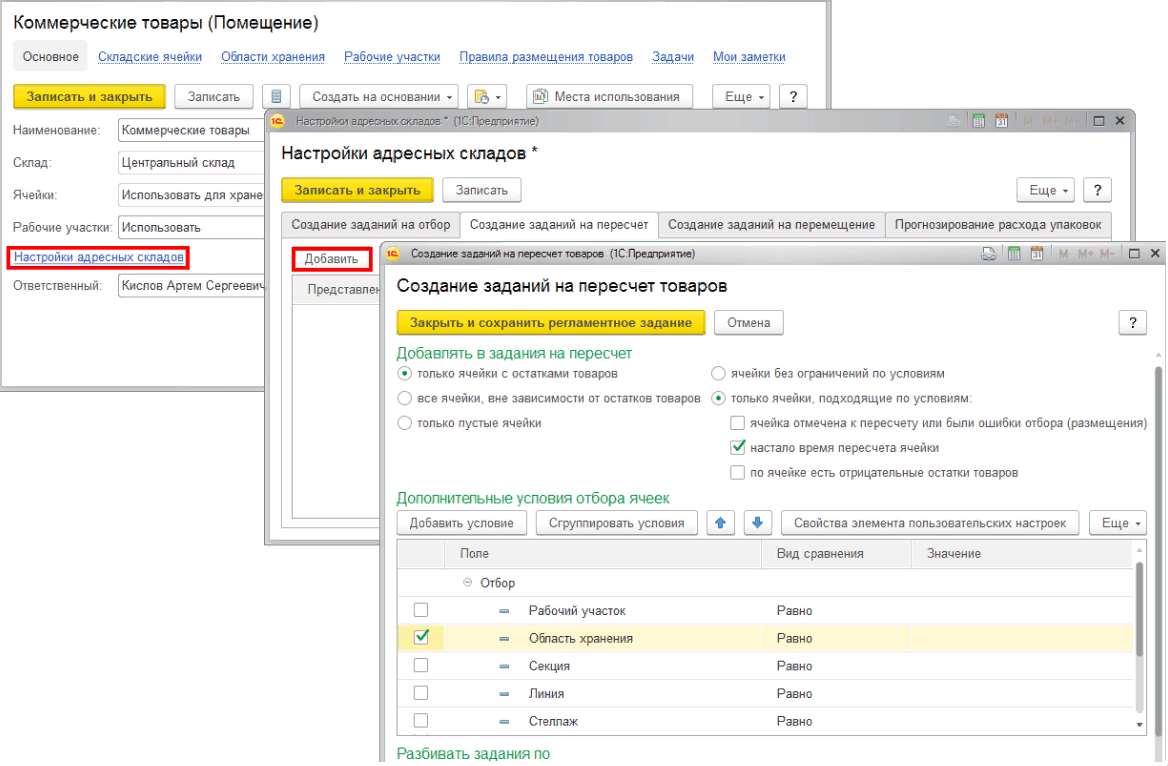Open Места использования report
Viewport: 1168px width, 766px height.
click(x=609, y=96)
